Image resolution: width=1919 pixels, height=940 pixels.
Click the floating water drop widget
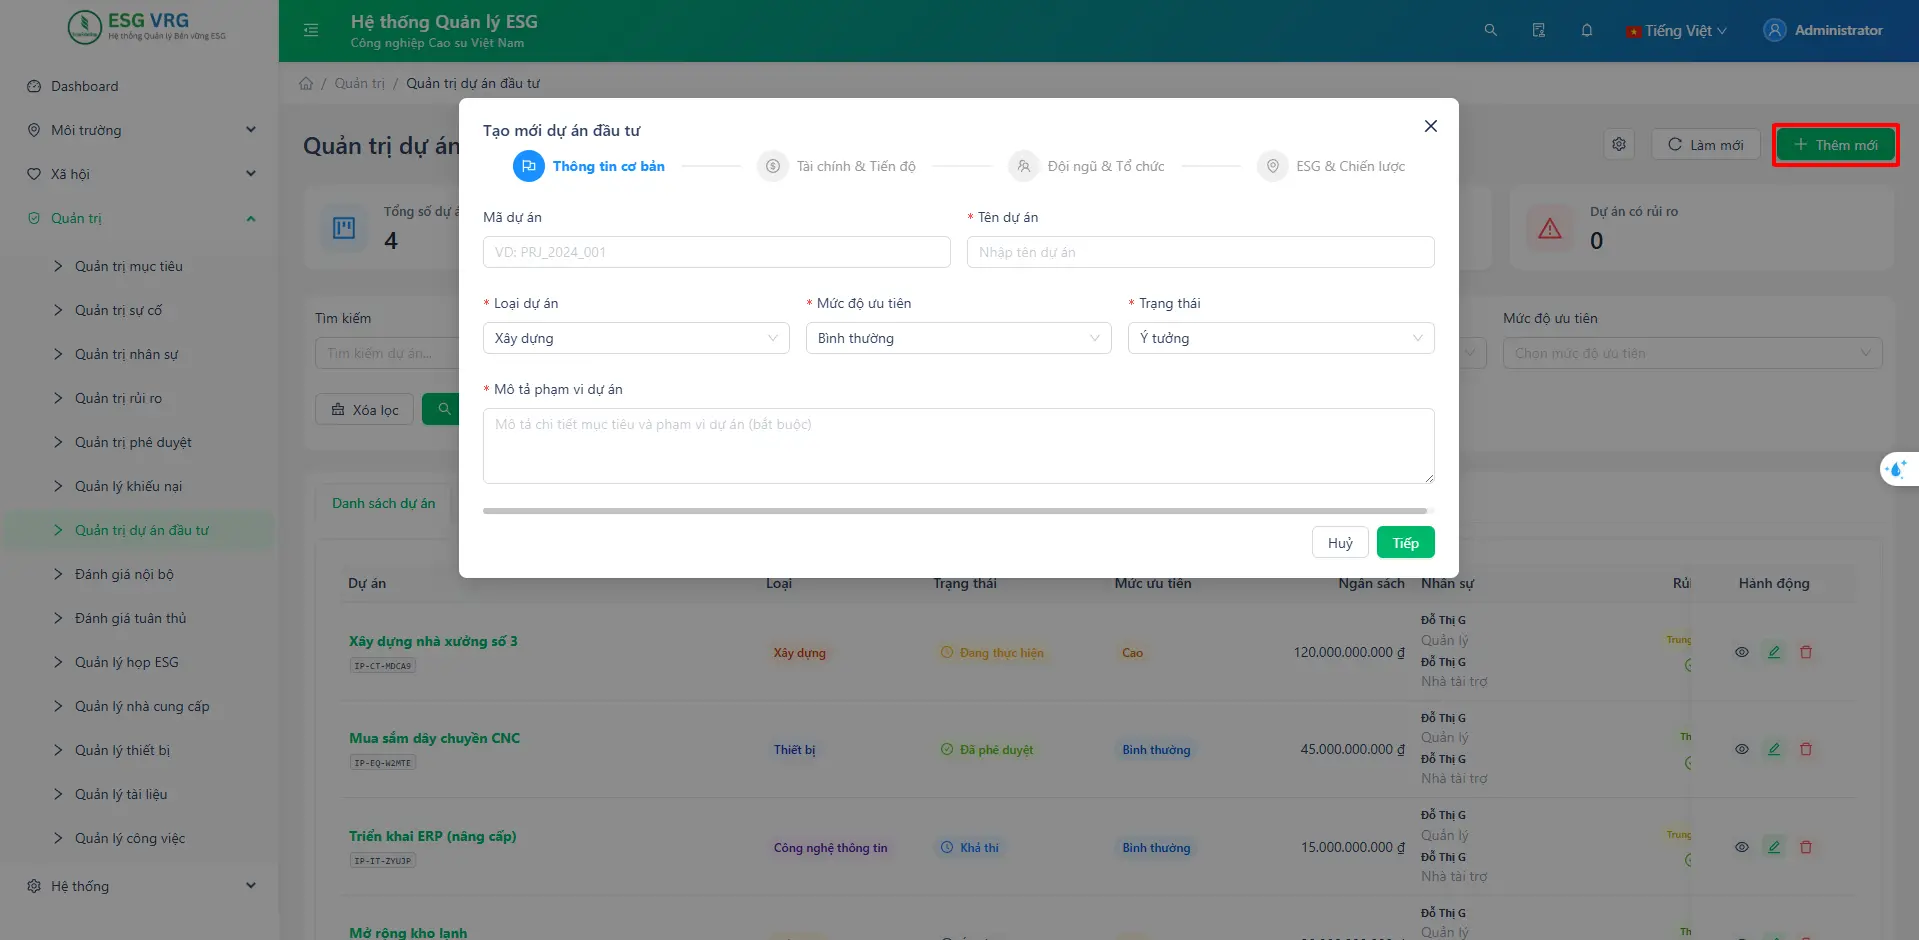(1897, 468)
